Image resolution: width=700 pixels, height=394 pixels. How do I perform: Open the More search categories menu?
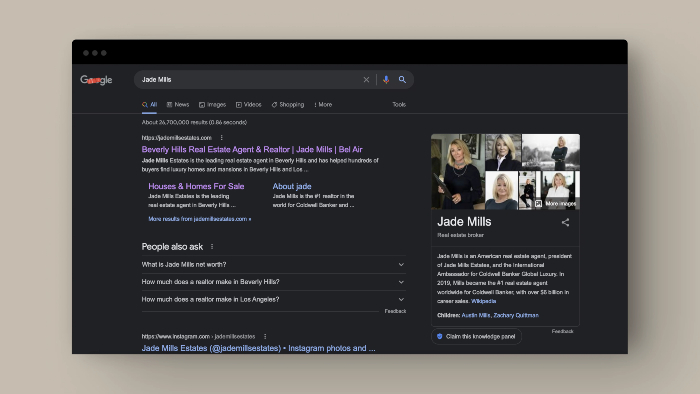tap(323, 104)
